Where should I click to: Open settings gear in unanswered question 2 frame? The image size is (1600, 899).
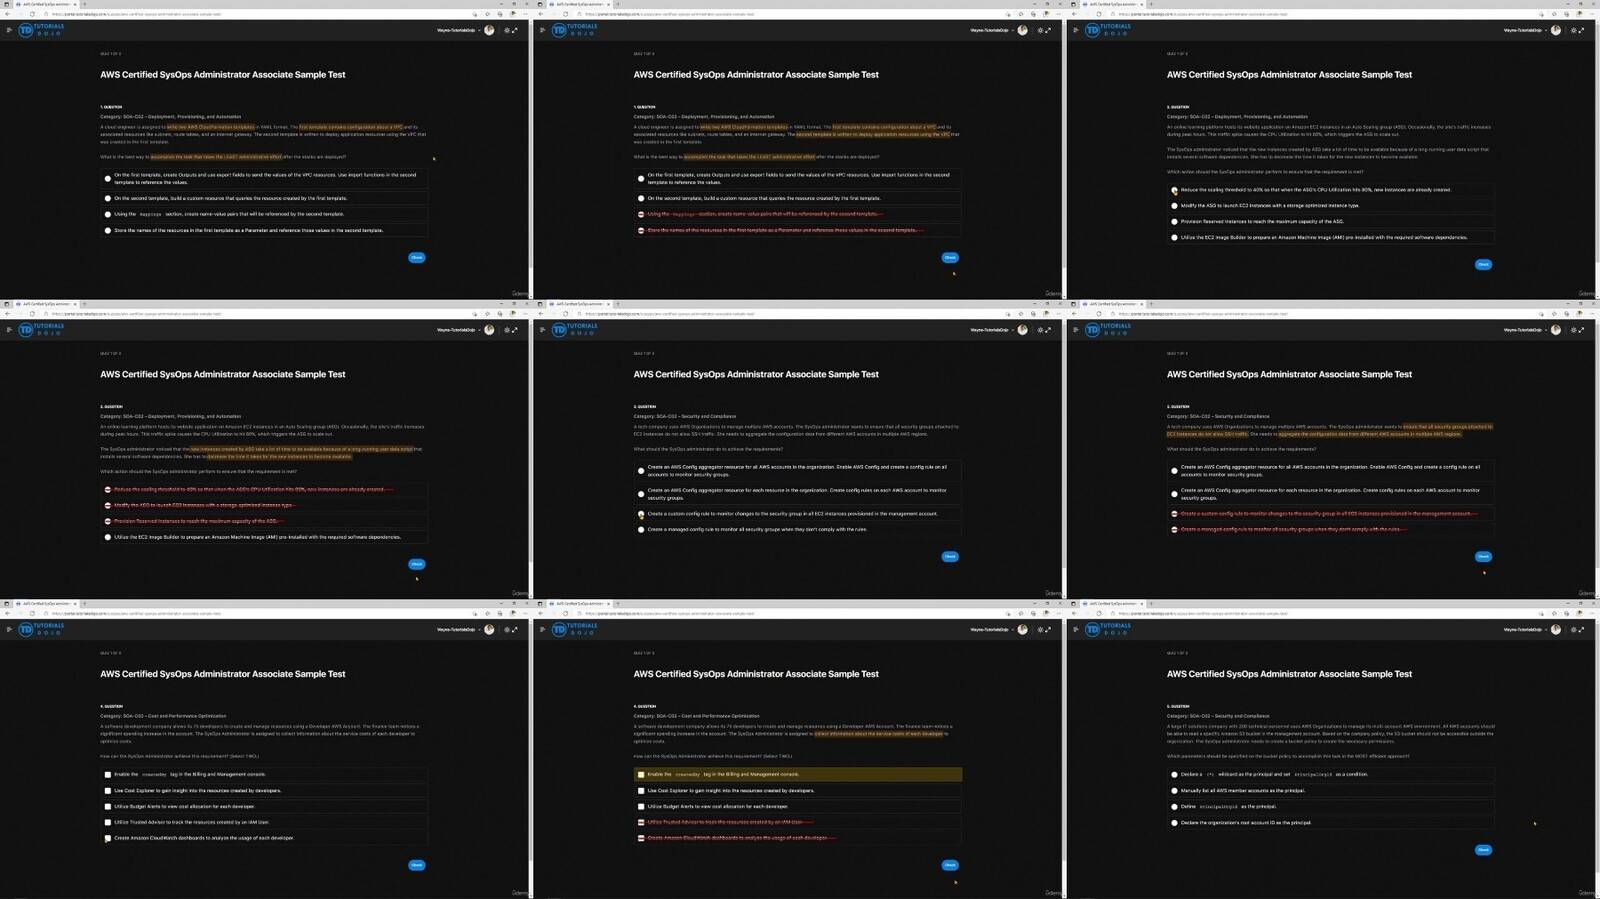(x=1573, y=30)
